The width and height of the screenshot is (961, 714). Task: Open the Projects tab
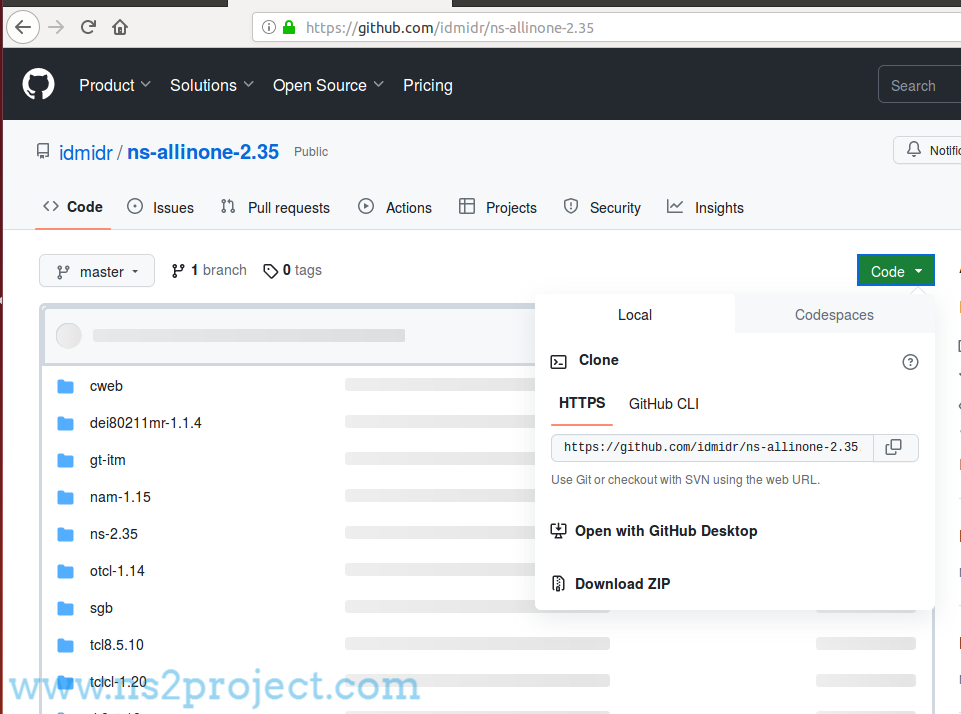click(x=498, y=208)
